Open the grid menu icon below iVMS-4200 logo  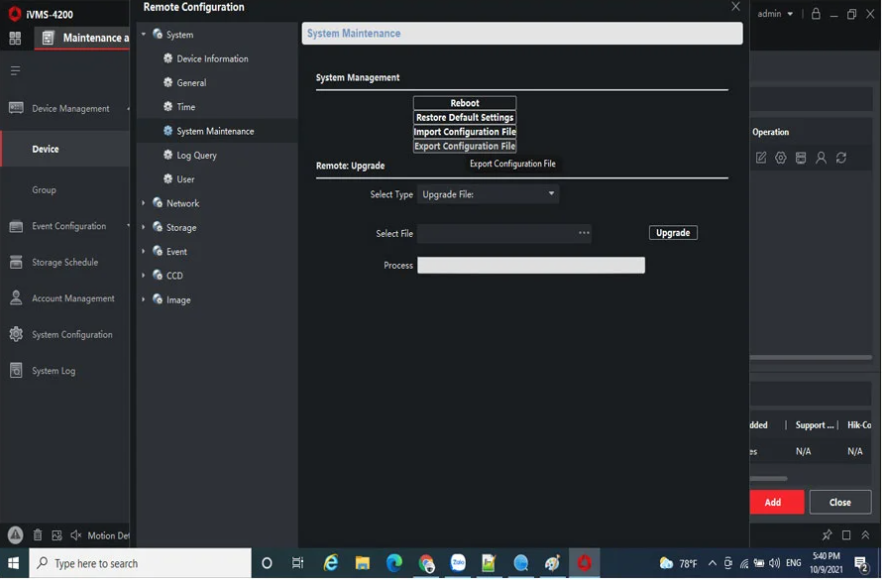(15, 38)
